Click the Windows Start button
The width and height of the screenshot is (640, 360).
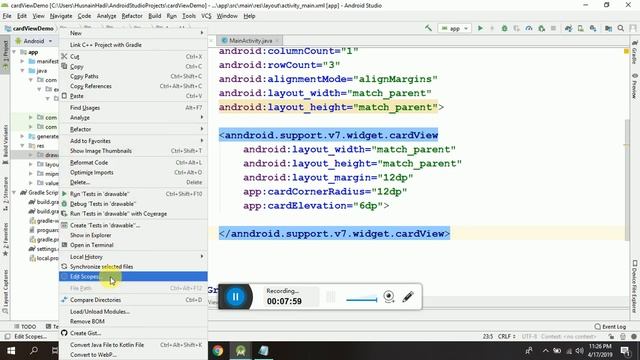coord(11,351)
